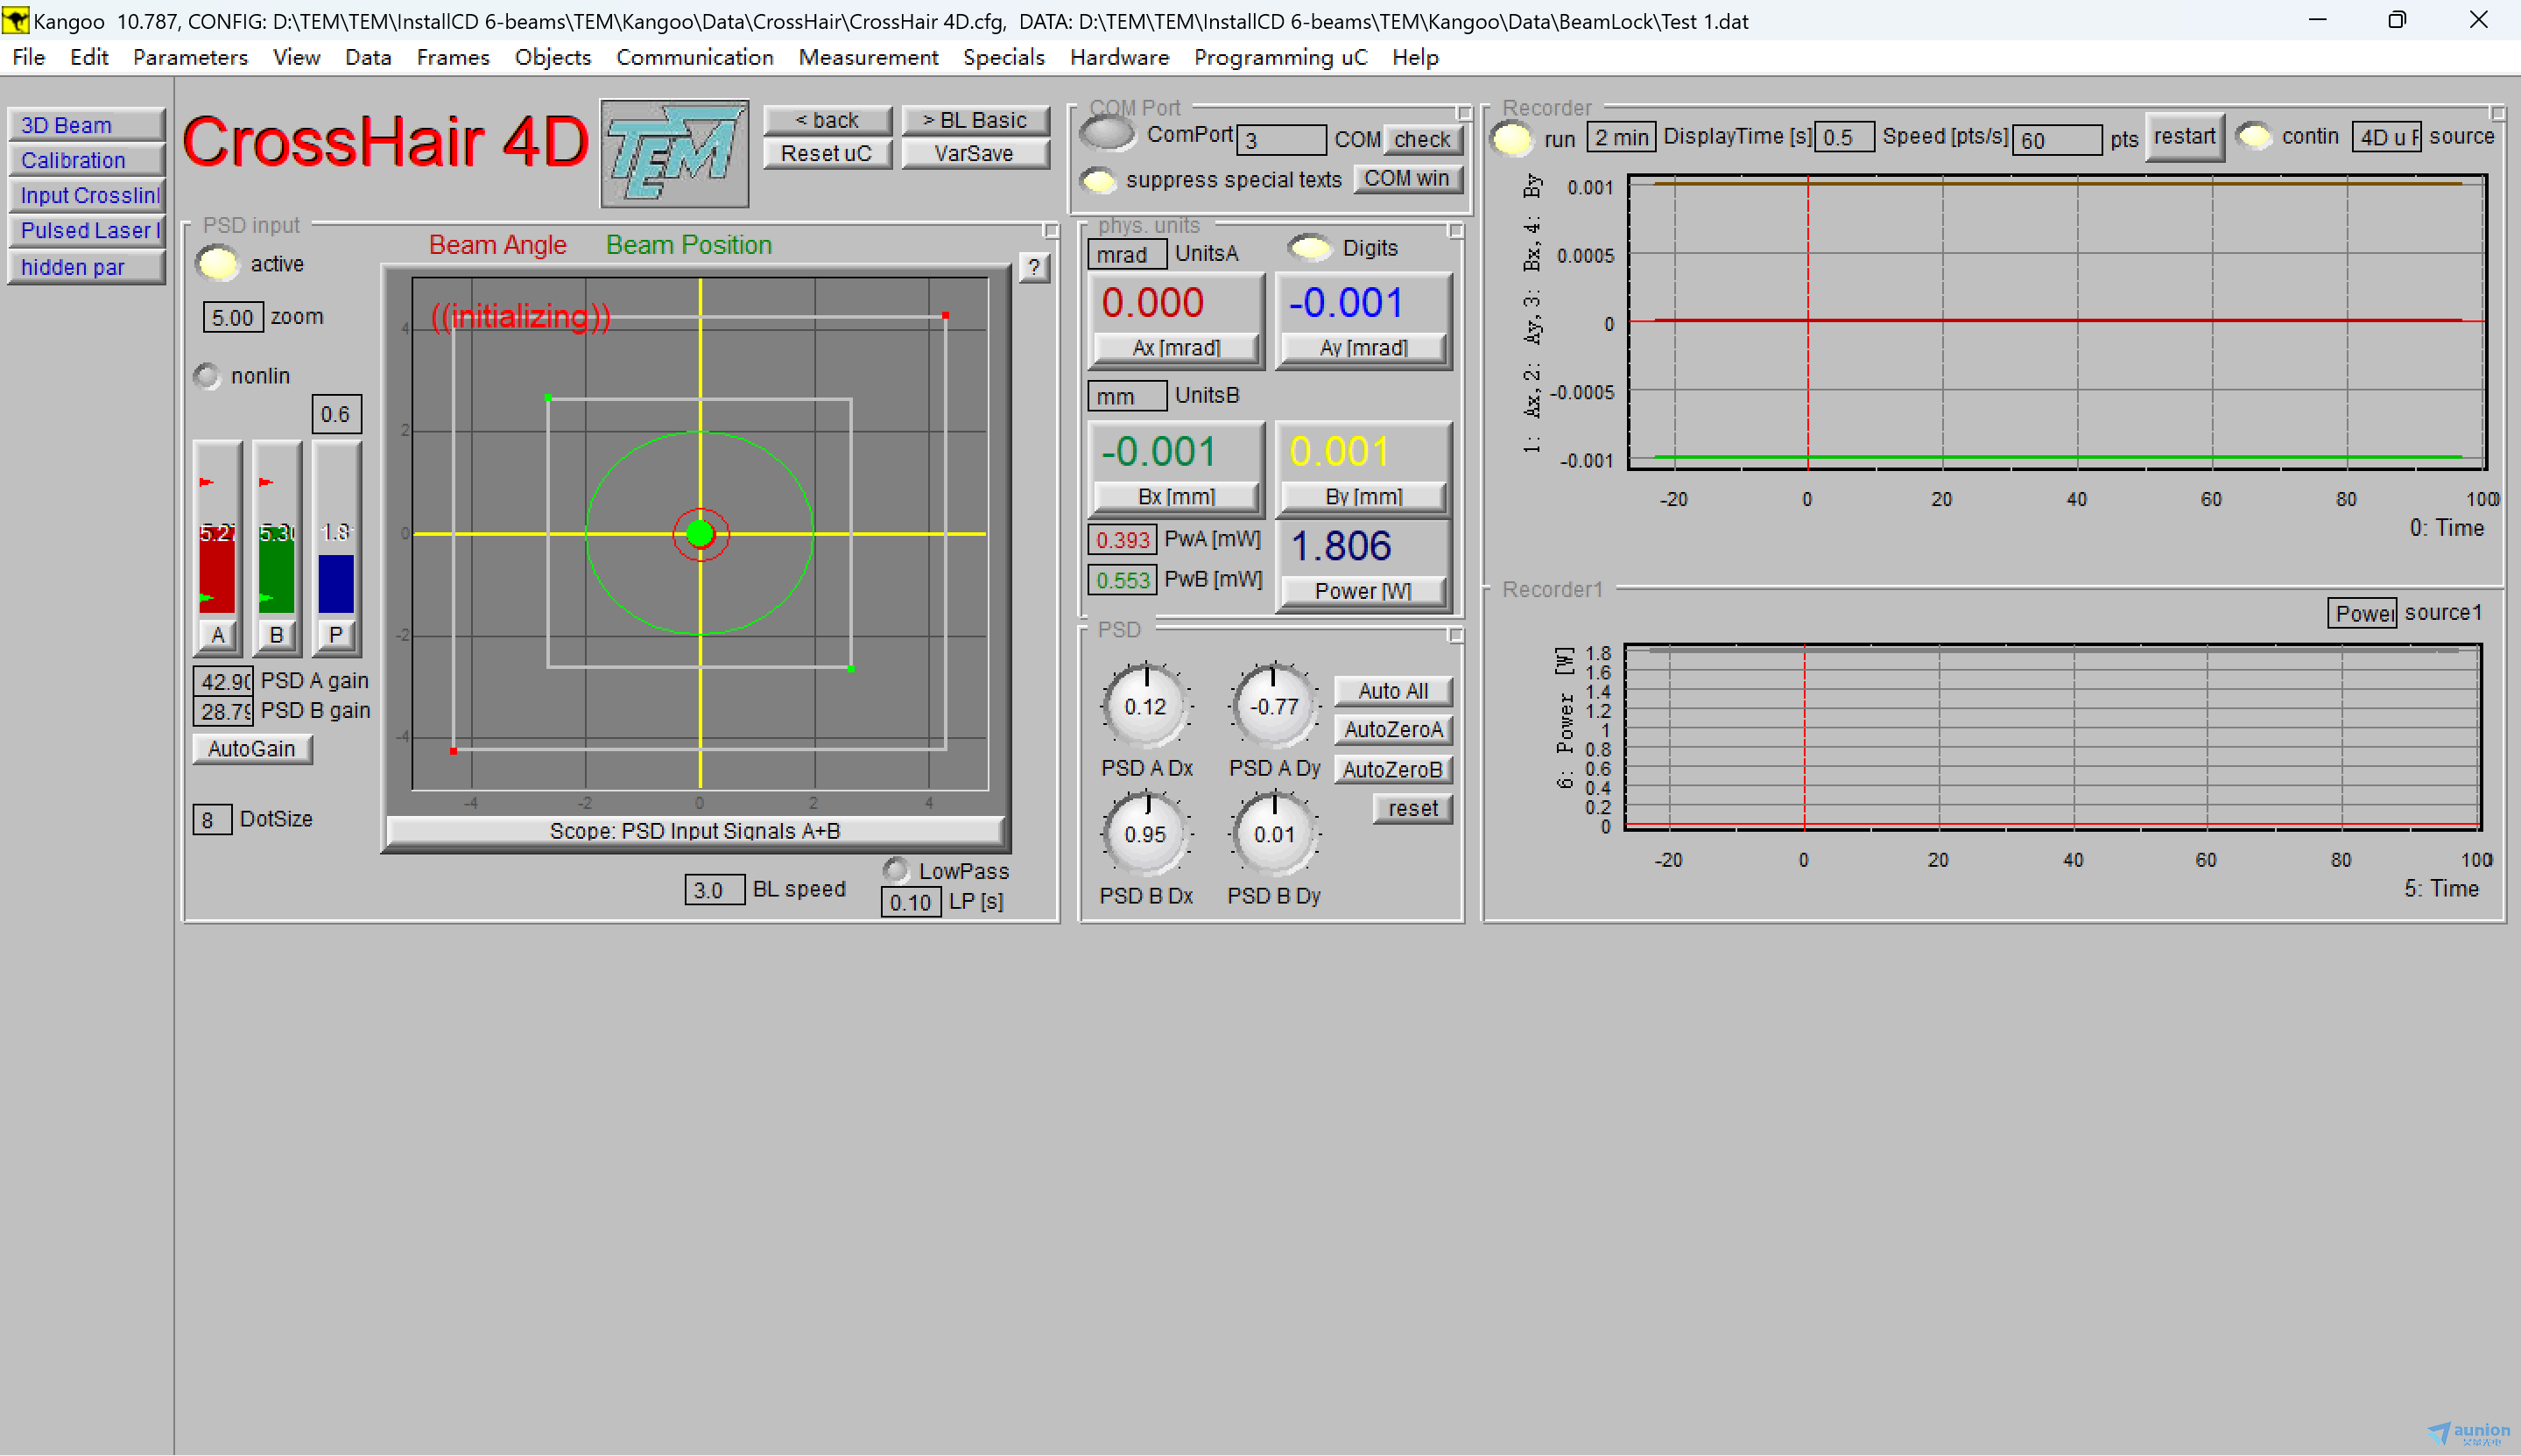Click the red A signal level bar
2521x1456 pixels.
pos(217,568)
